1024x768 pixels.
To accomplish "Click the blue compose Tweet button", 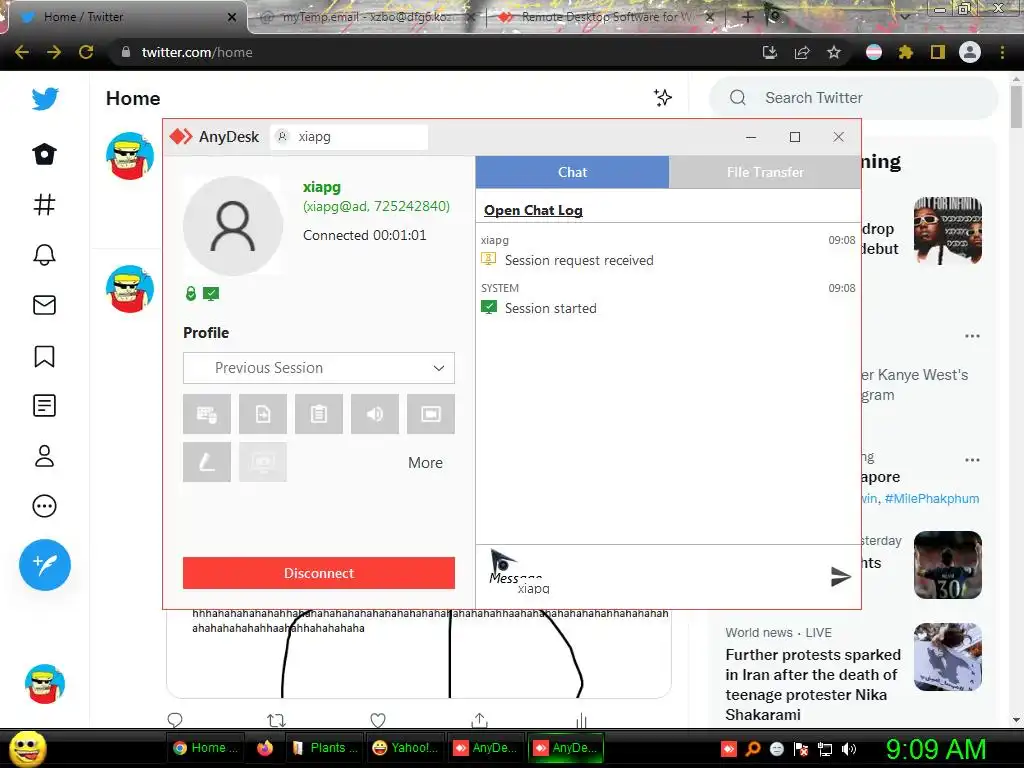I will pyautogui.click(x=44, y=565).
